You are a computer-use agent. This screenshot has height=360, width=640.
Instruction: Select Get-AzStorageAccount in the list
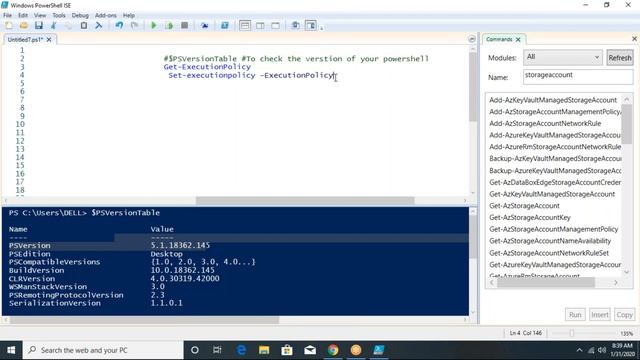point(524,206)
